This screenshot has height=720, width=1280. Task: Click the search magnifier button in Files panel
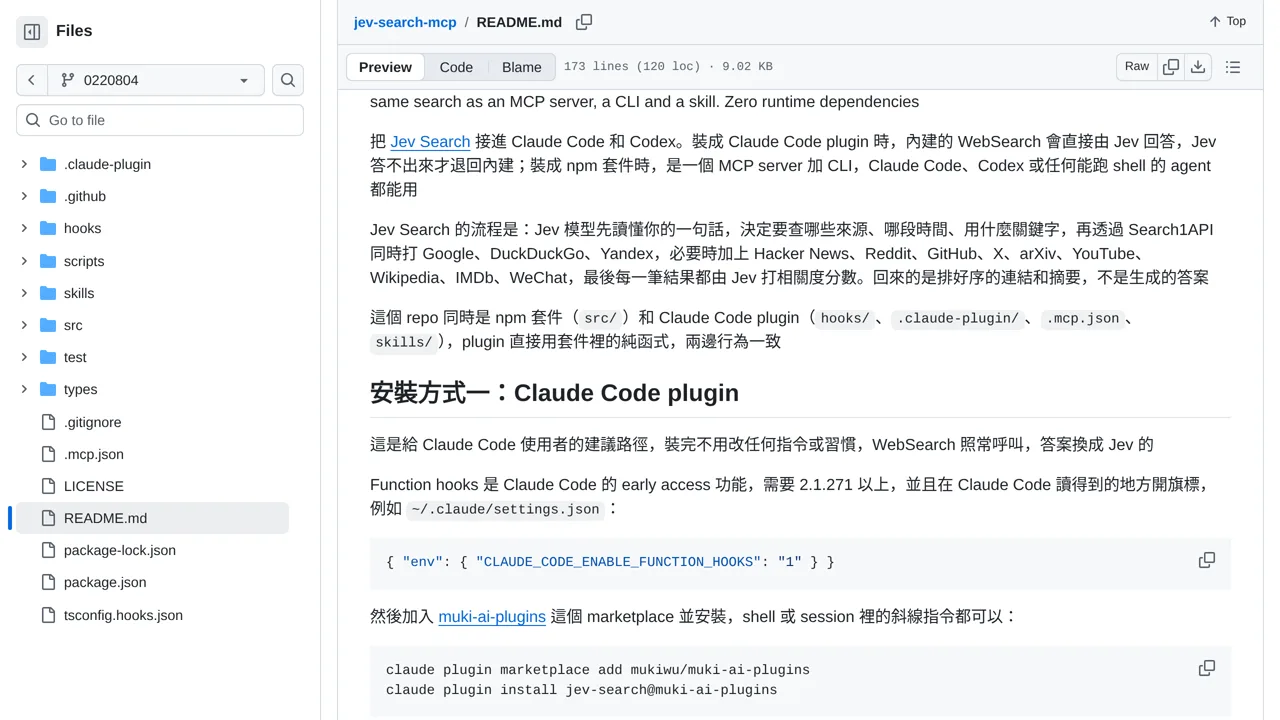click(x=288, y=80)
